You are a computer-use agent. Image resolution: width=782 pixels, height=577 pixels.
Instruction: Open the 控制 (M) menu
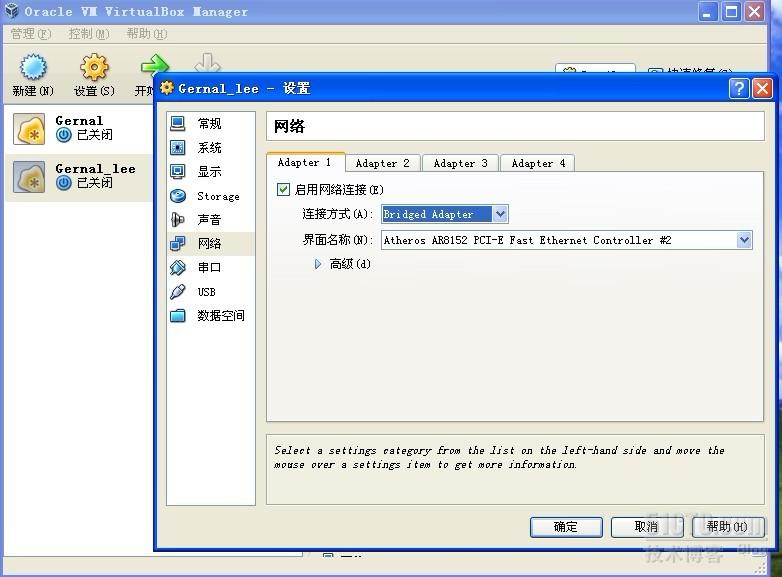pos(89,33)
